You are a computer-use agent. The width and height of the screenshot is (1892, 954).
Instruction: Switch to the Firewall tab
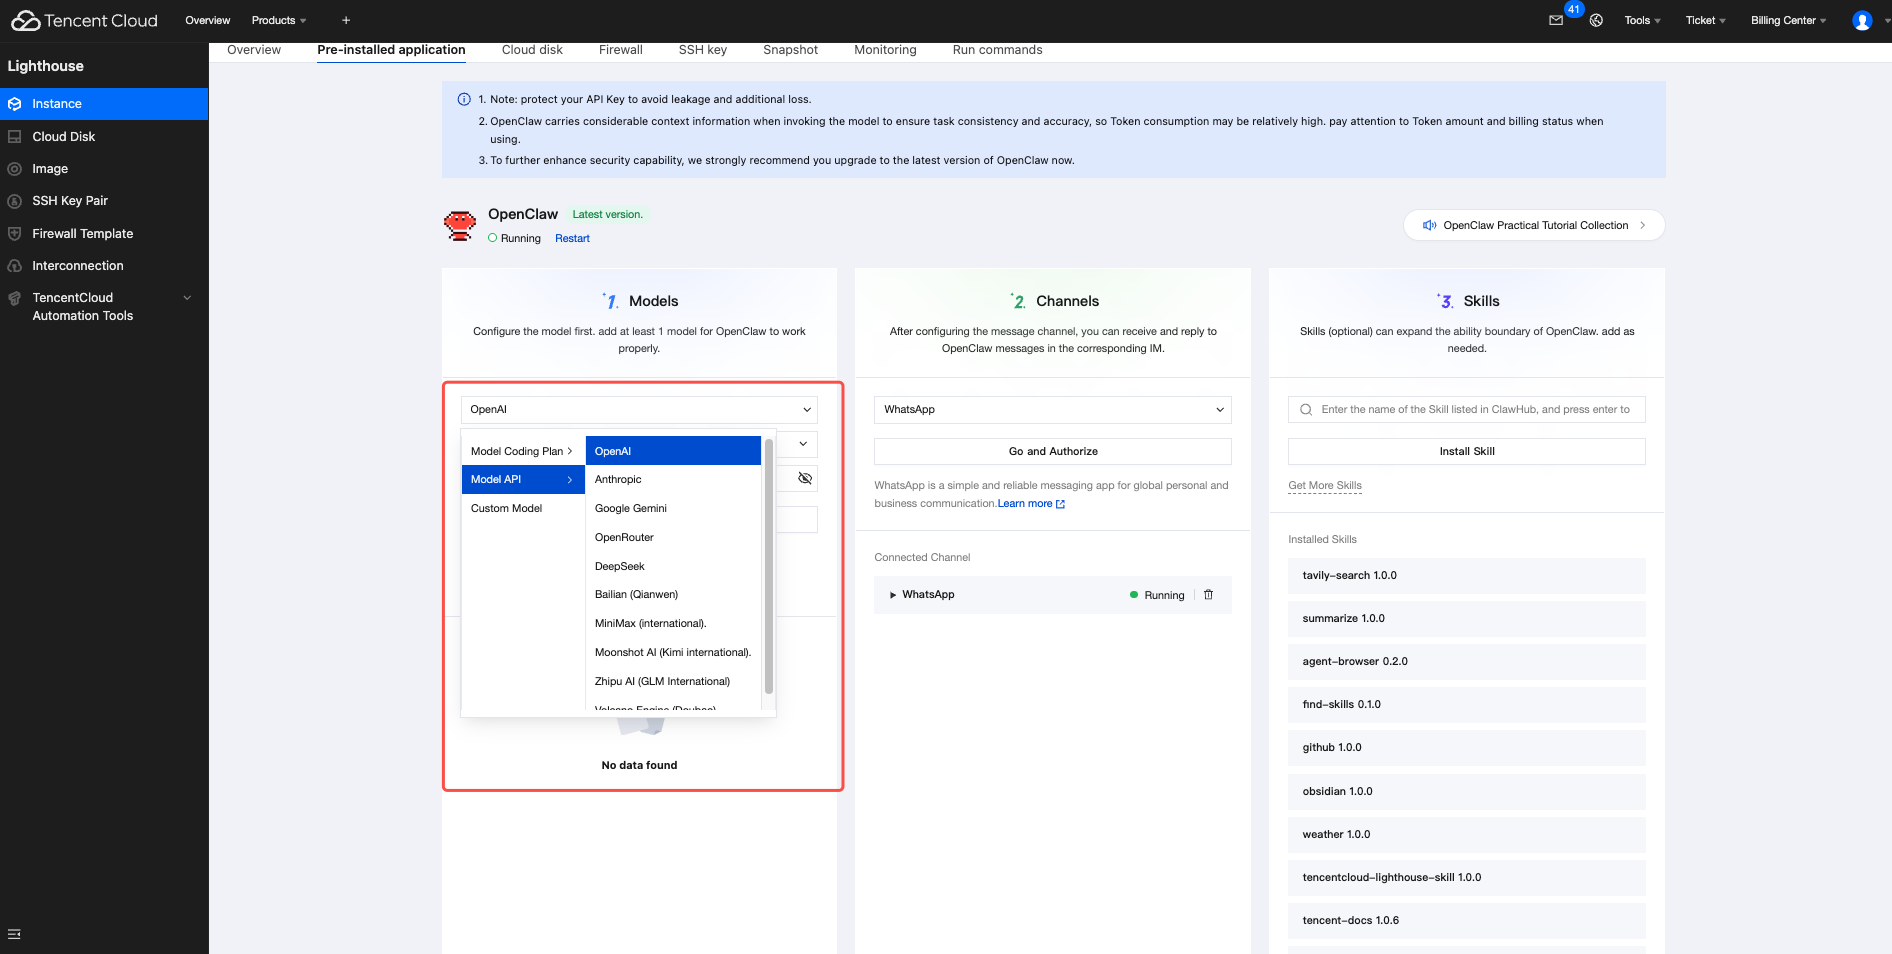coord(620,50)
